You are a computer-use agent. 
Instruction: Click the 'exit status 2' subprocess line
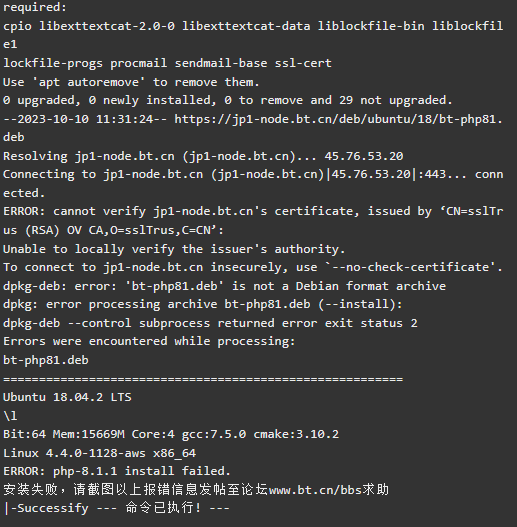pos(210,323)
